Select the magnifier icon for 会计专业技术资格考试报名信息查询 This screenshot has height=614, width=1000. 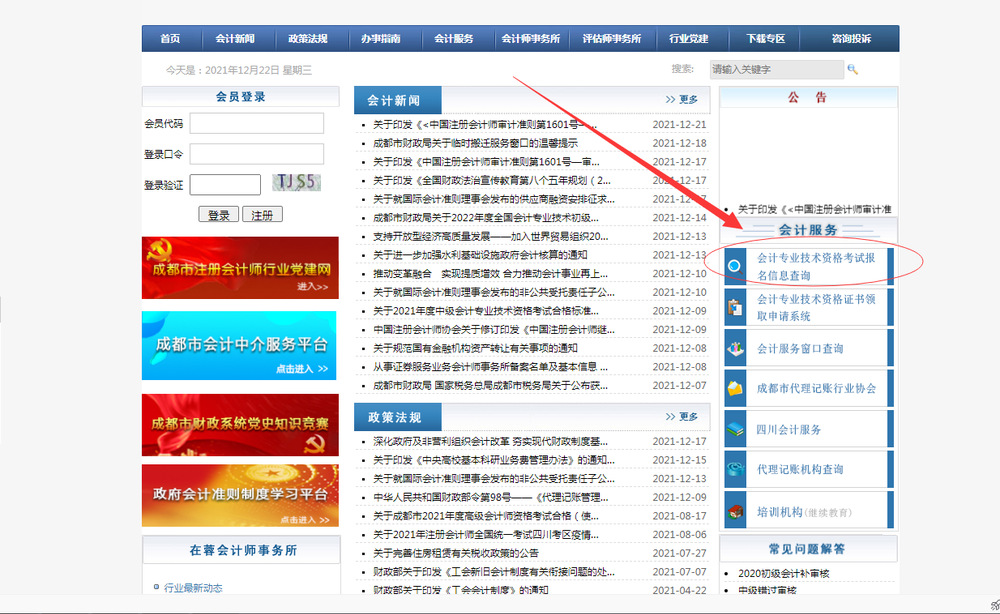coord(735,264)
